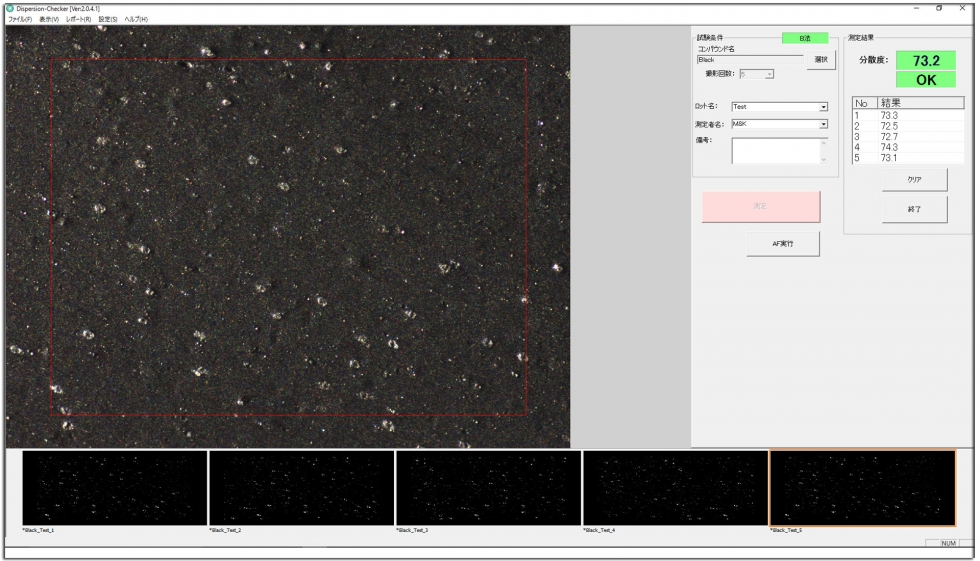Screen dimensions: 980x561
Task: Select the Black_Test_2 thumbnail
Action: pos(301,487)
